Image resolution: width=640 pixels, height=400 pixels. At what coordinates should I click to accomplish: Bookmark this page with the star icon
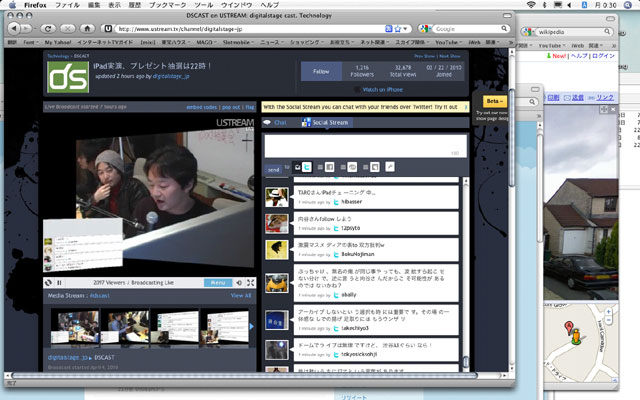point(398,29)
